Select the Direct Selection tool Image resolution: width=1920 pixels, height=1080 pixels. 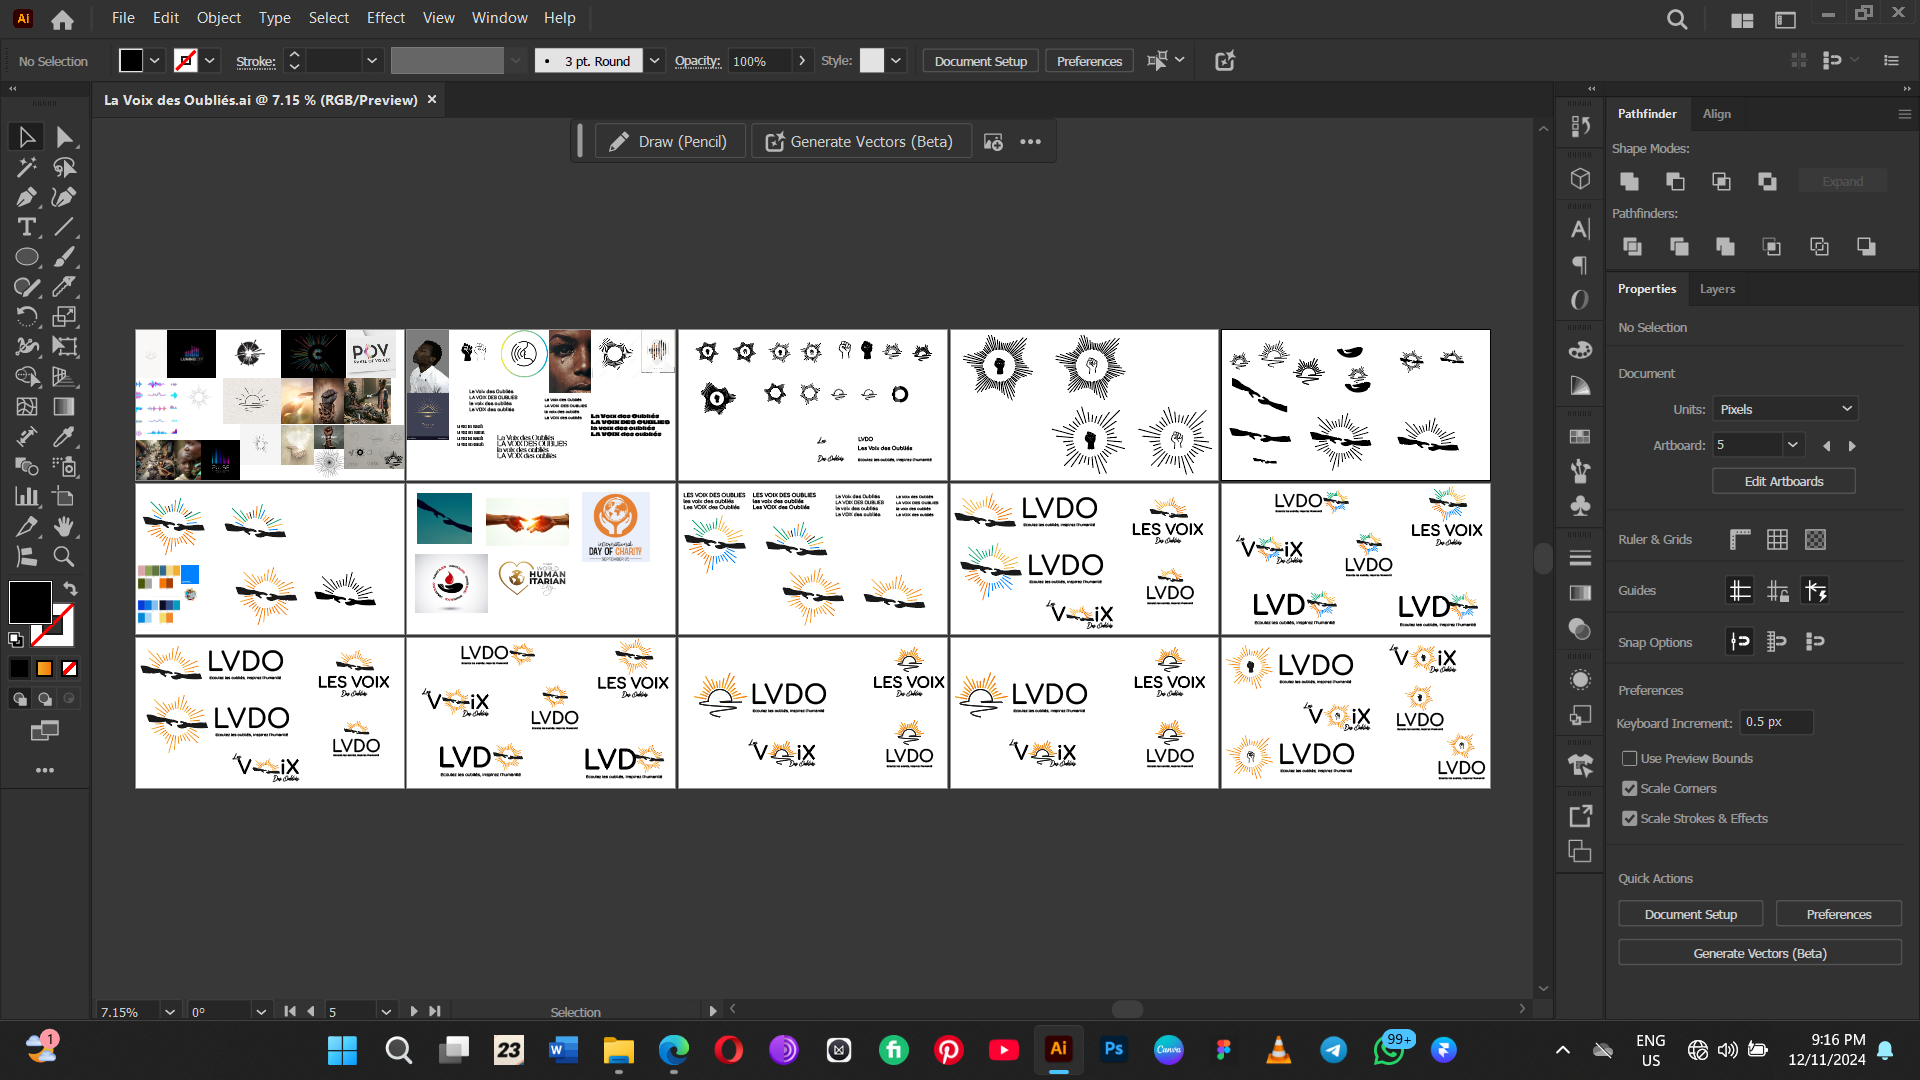click(x=65, y=137)
